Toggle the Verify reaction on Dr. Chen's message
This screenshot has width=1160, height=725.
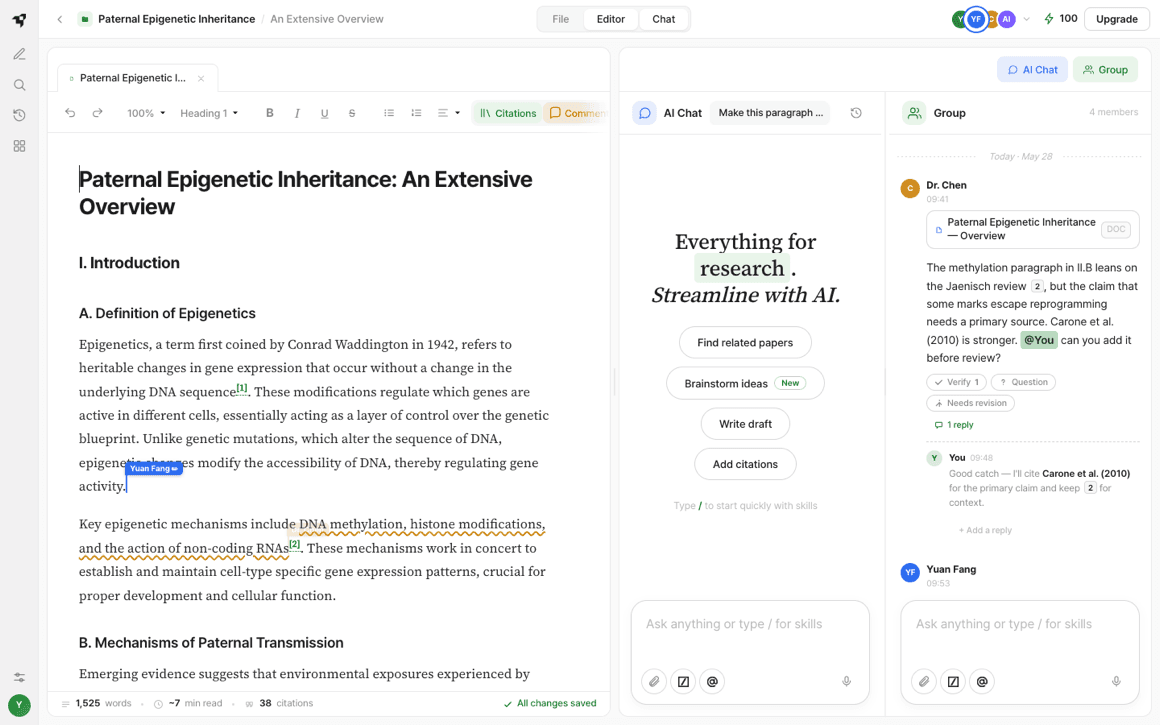[x=956, y=382]
